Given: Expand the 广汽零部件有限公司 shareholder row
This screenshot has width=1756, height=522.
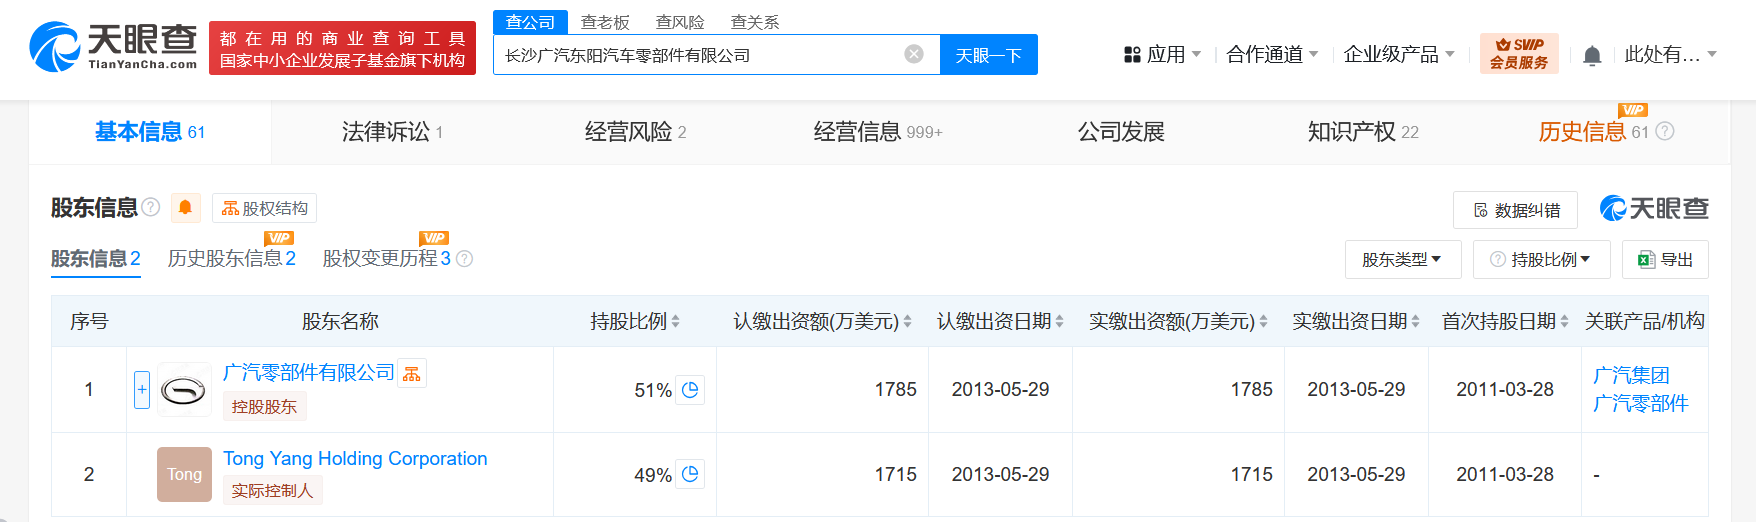Looking at the screenshot, I should point(142,390).
